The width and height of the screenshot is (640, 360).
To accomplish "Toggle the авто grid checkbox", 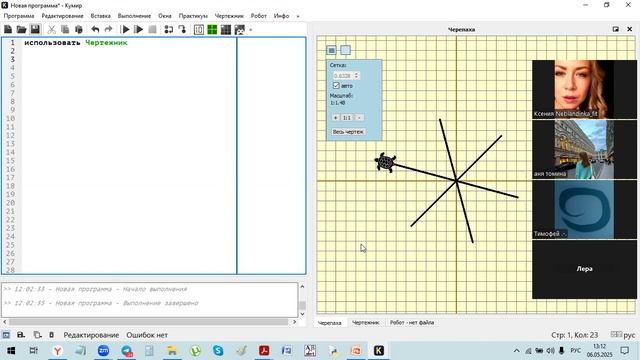I will (x=336, y=85).
